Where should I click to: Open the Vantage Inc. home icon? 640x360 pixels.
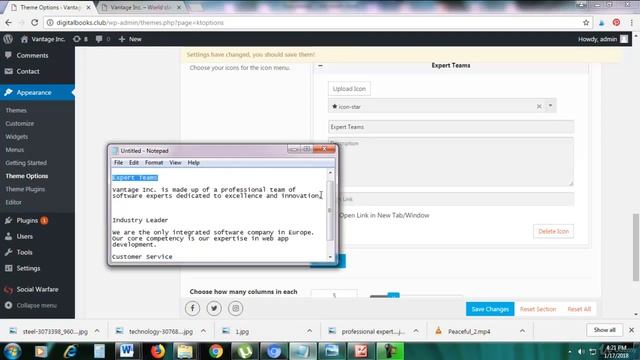(x=24, y=39)
